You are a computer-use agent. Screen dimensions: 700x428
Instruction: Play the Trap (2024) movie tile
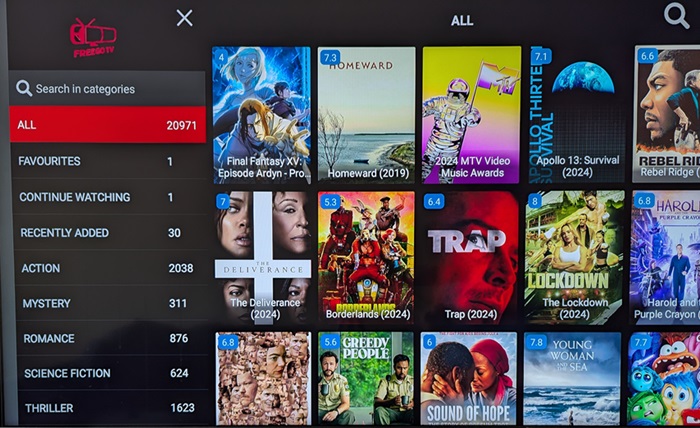click(x=471, y=258)
